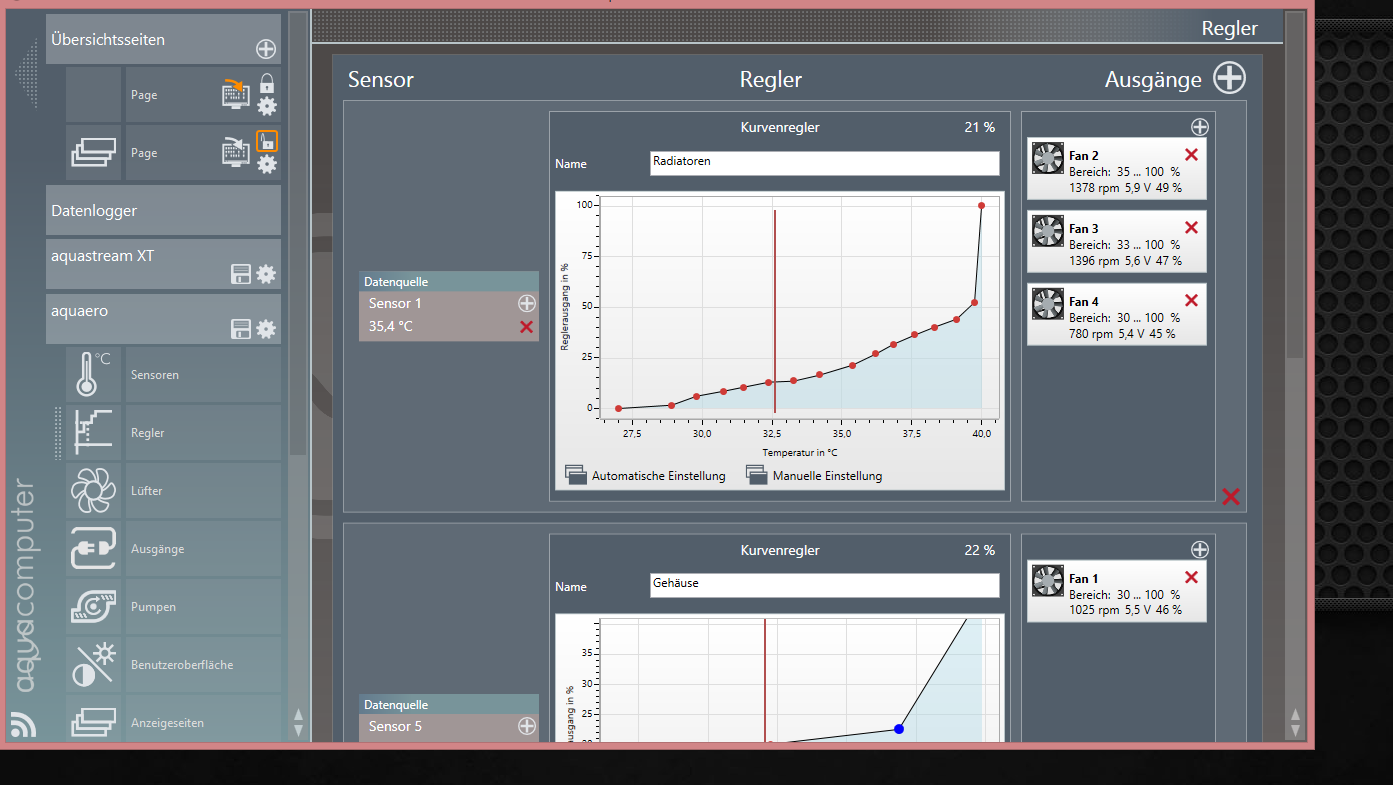The image size is (1393, 785).
Task: Remove Fan 3 from the Radiatoren controller
Action: (1191, 227)
